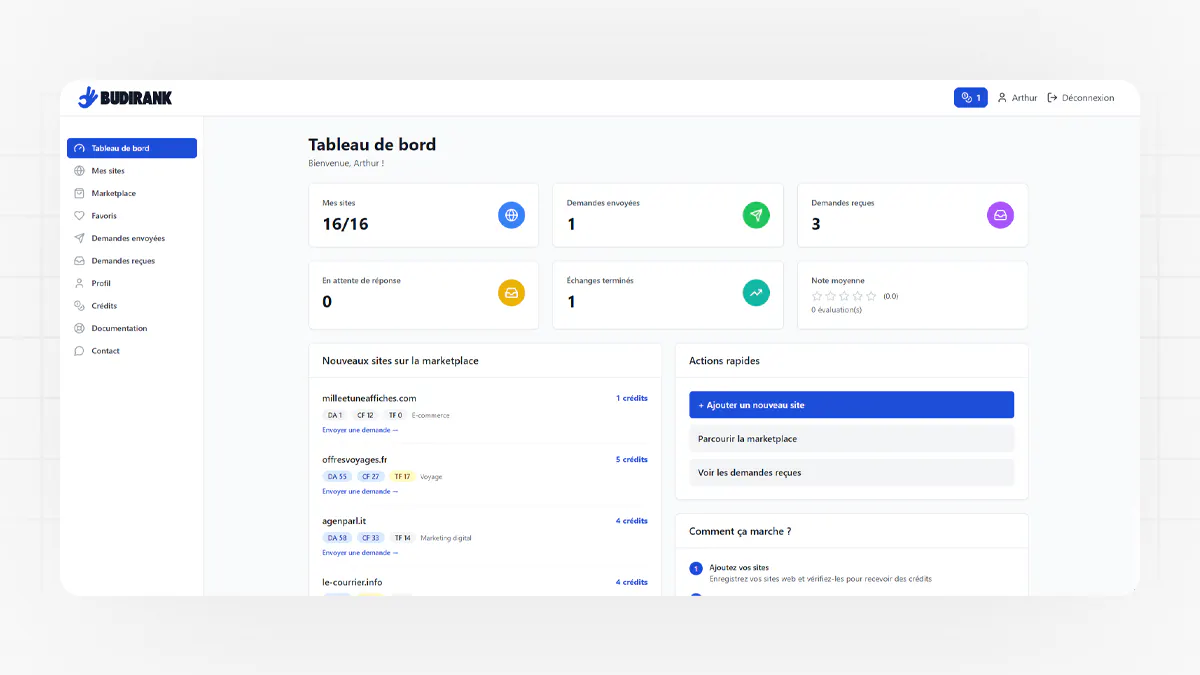Open agenparl.it site listing
The width and height of the screenshot is (1200, 675).
tap(344, 521)
